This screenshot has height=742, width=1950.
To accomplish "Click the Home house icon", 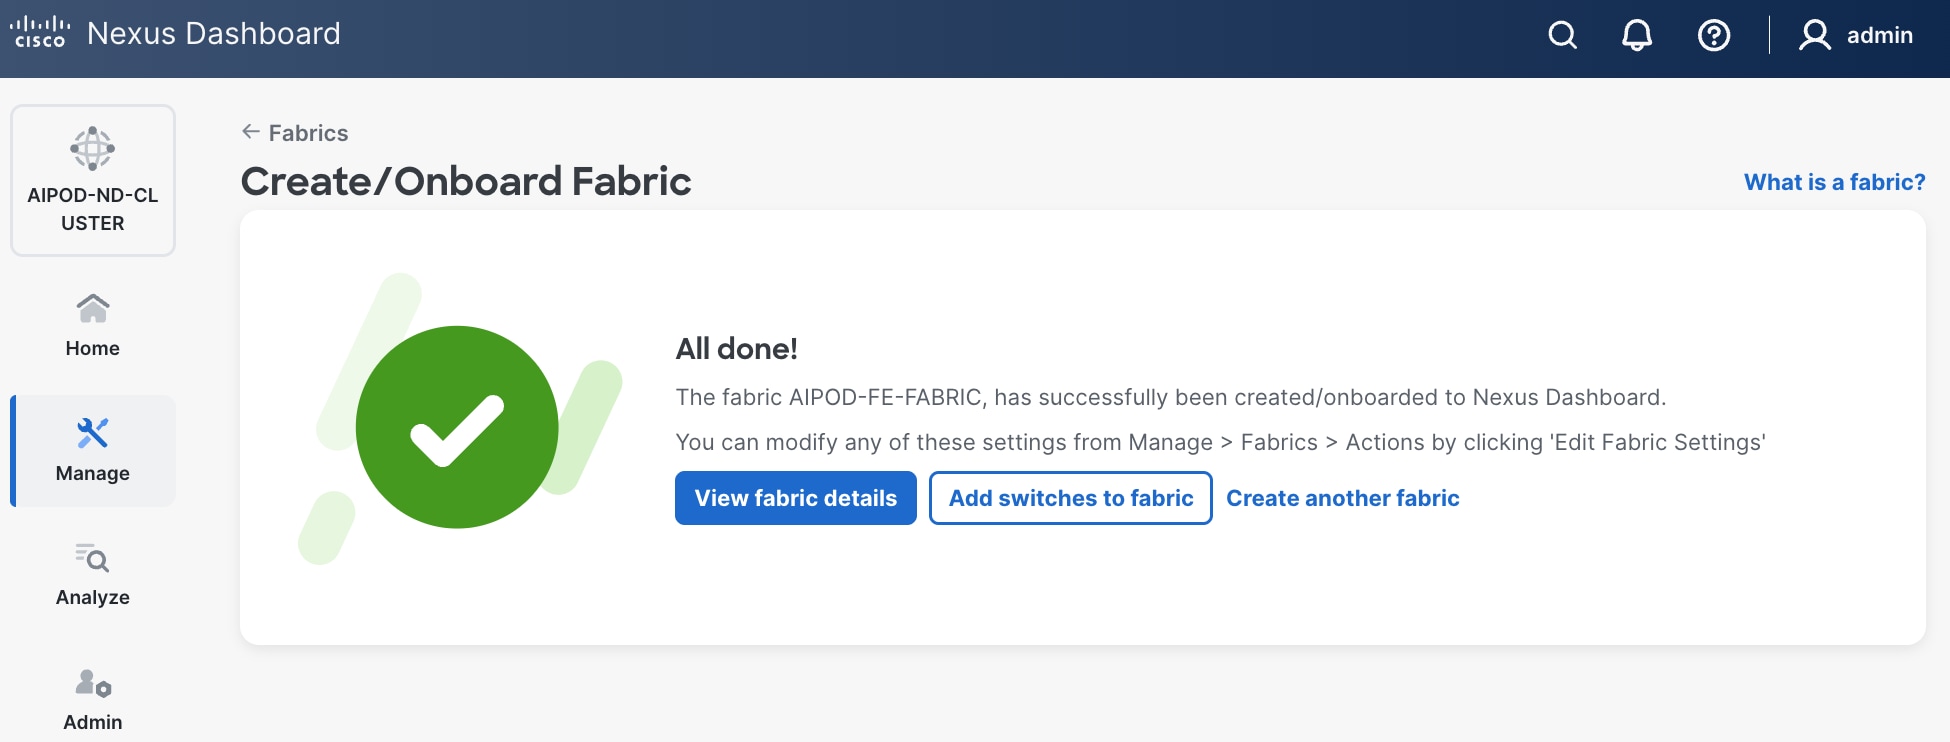I will [93, 309].
